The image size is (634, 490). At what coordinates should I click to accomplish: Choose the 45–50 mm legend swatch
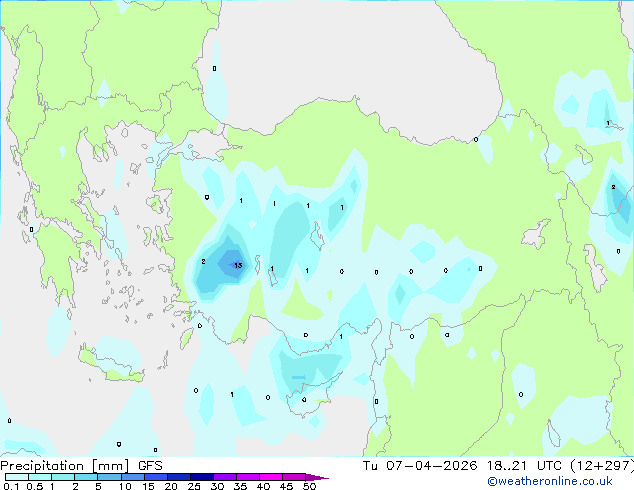click(x=294, y=477)
